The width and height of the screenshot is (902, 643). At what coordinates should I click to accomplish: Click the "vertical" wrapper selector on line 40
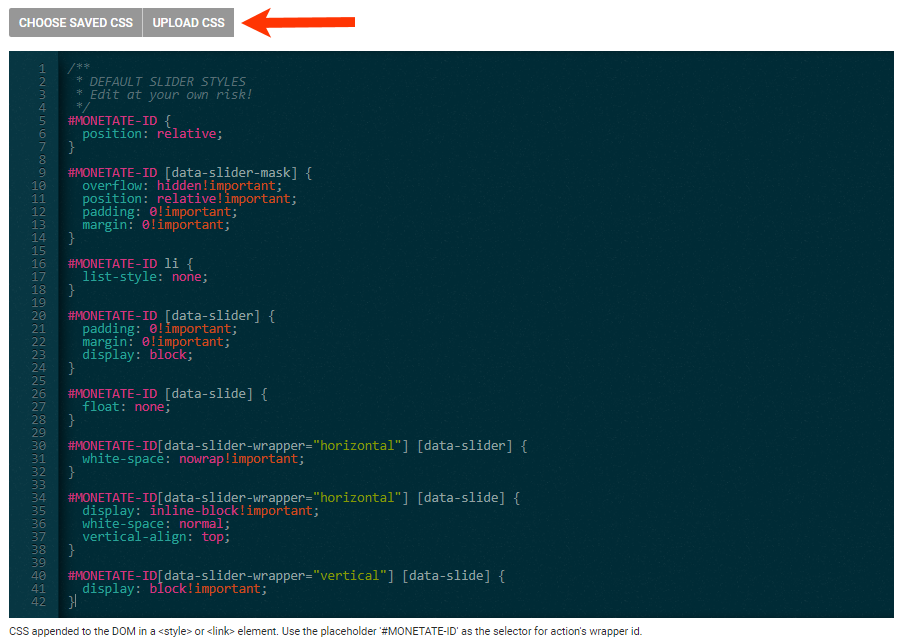[286, 576]
